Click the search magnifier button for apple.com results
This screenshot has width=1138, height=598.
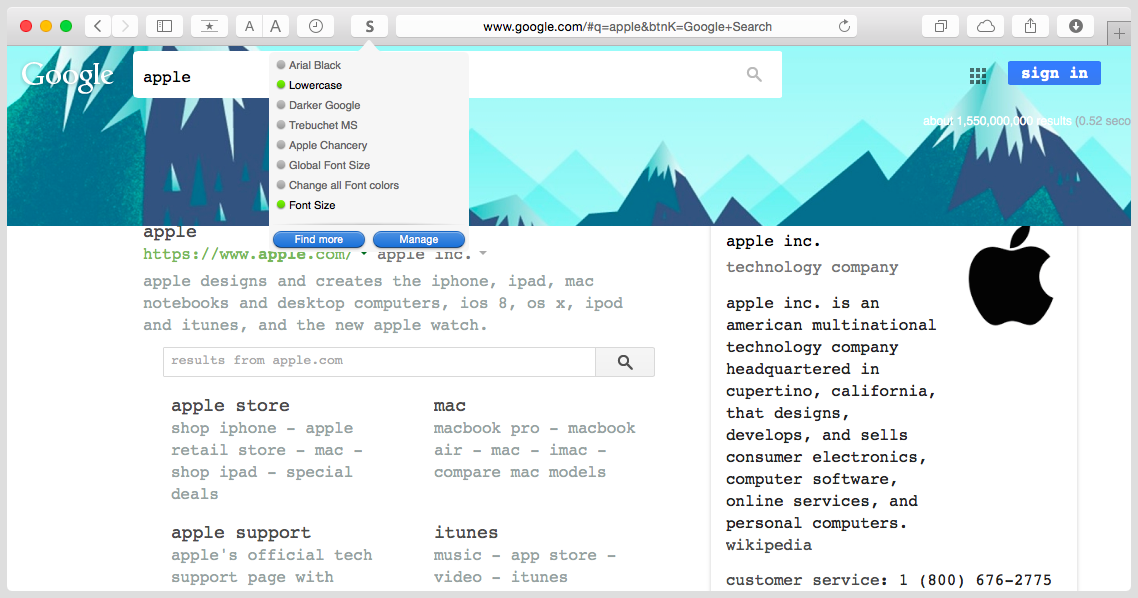pos(625,361)
